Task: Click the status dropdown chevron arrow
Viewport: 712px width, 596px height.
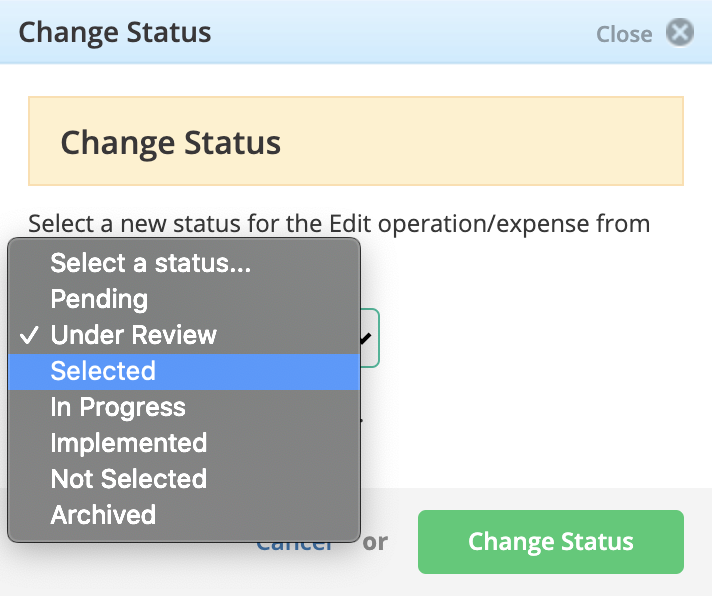Action: [x=366, y=338]
